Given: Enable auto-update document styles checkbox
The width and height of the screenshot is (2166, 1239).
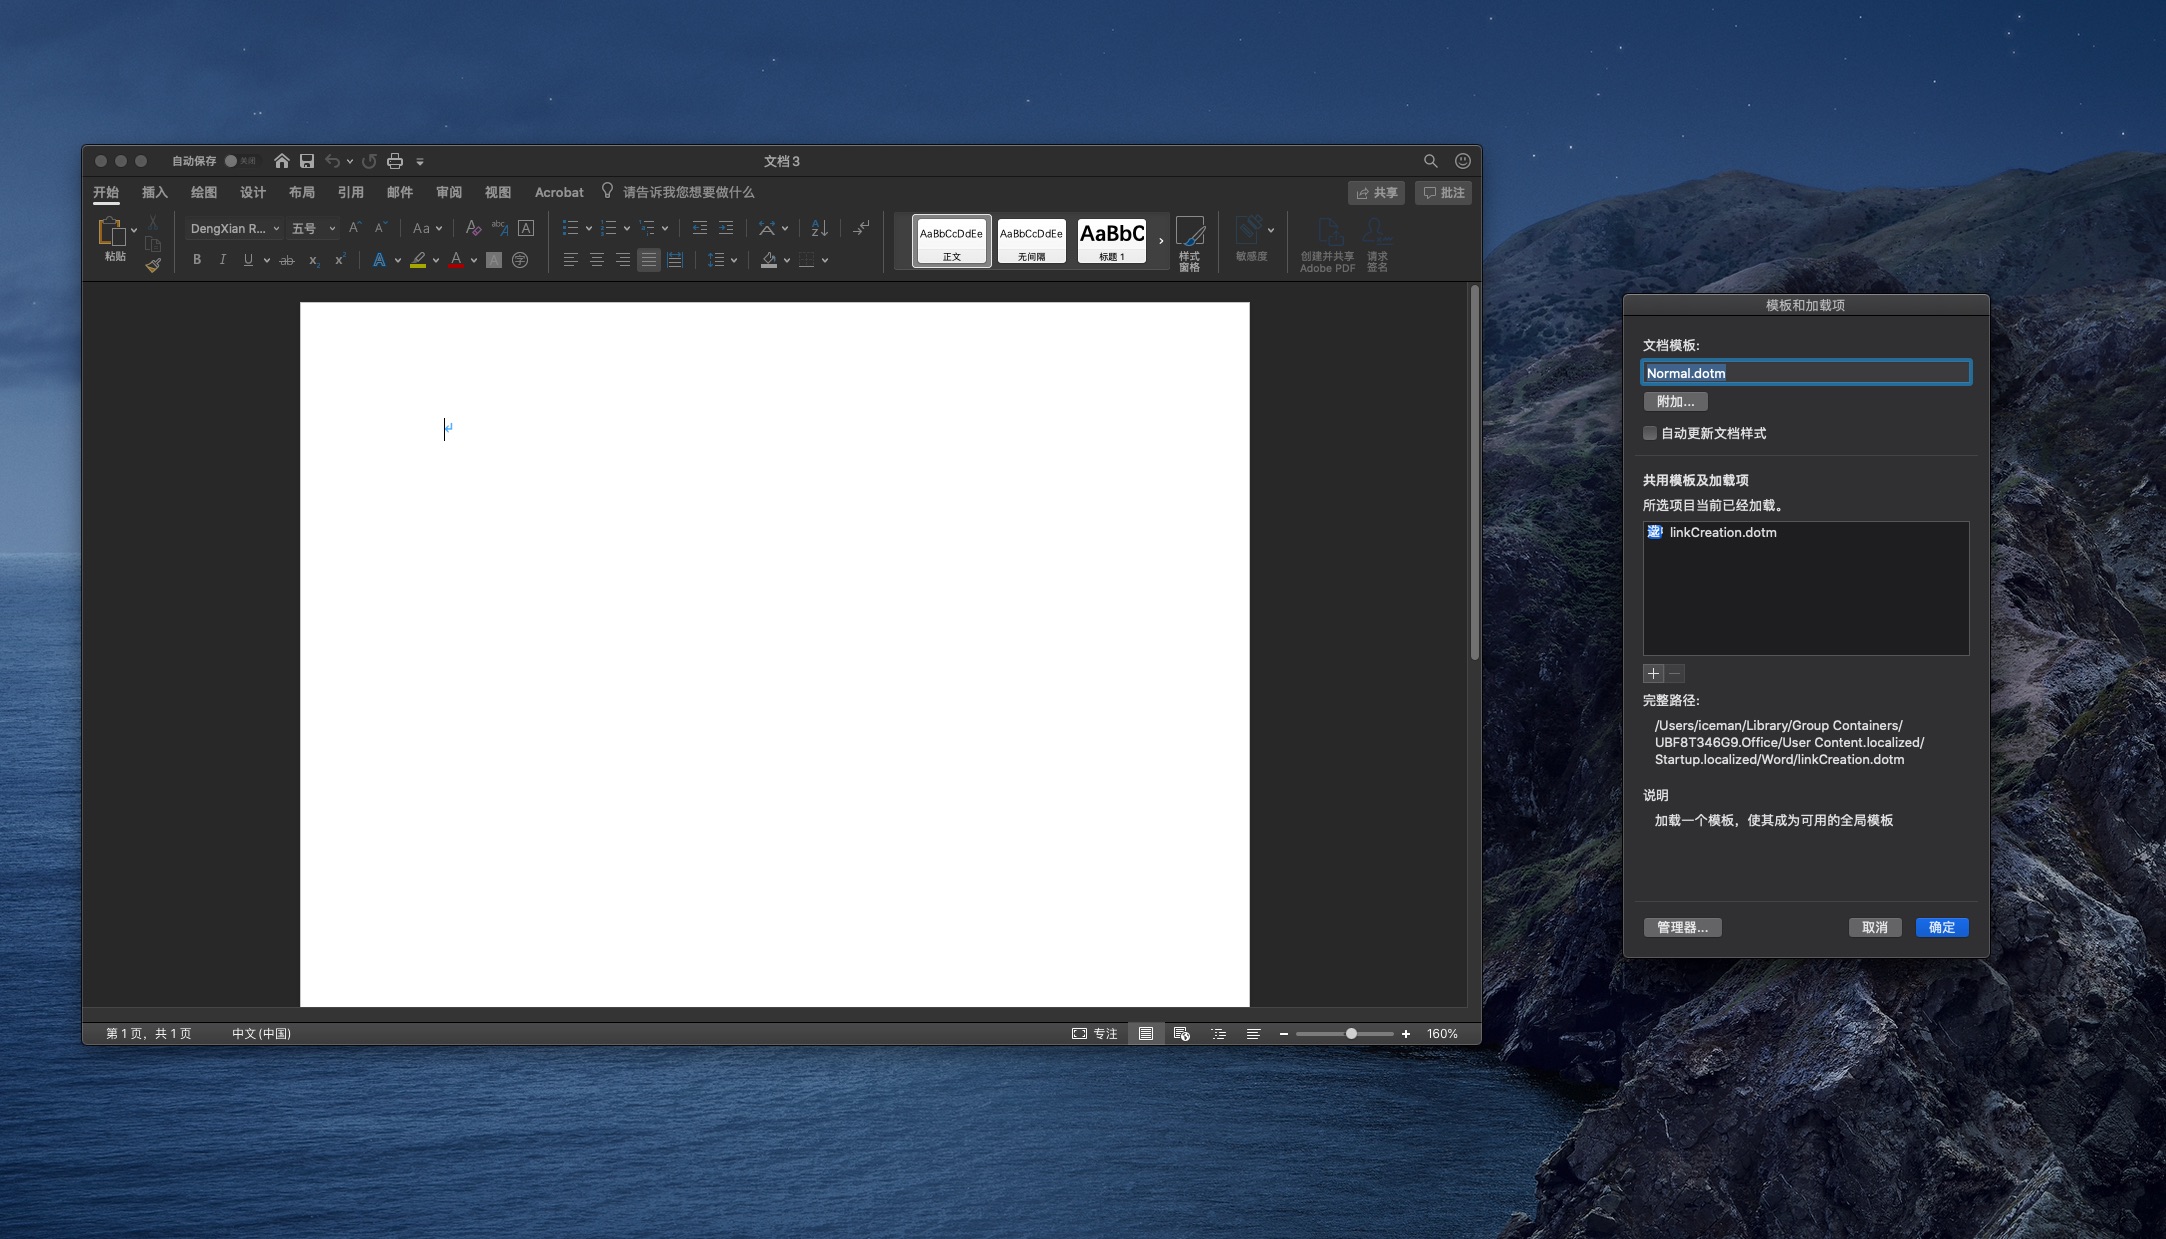Looking at the screenshot, I should (1650, 433).
